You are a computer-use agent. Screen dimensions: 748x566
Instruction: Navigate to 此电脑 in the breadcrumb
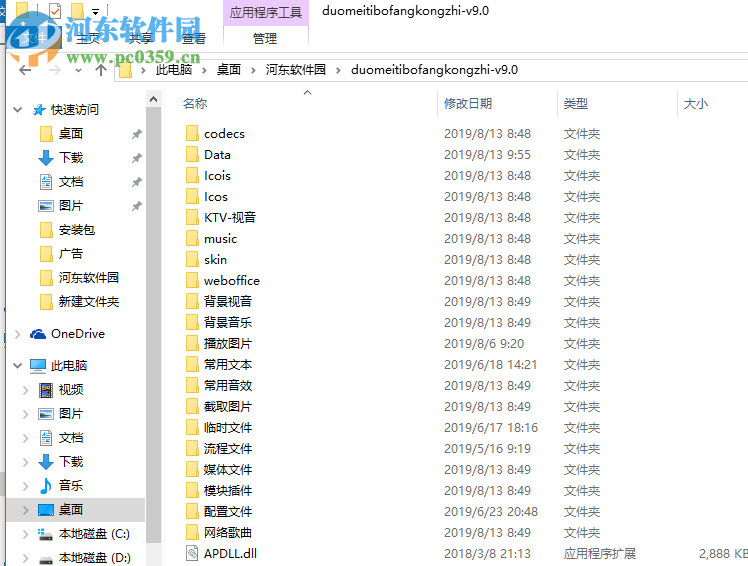pyautogui.click(x=174, y=70)
